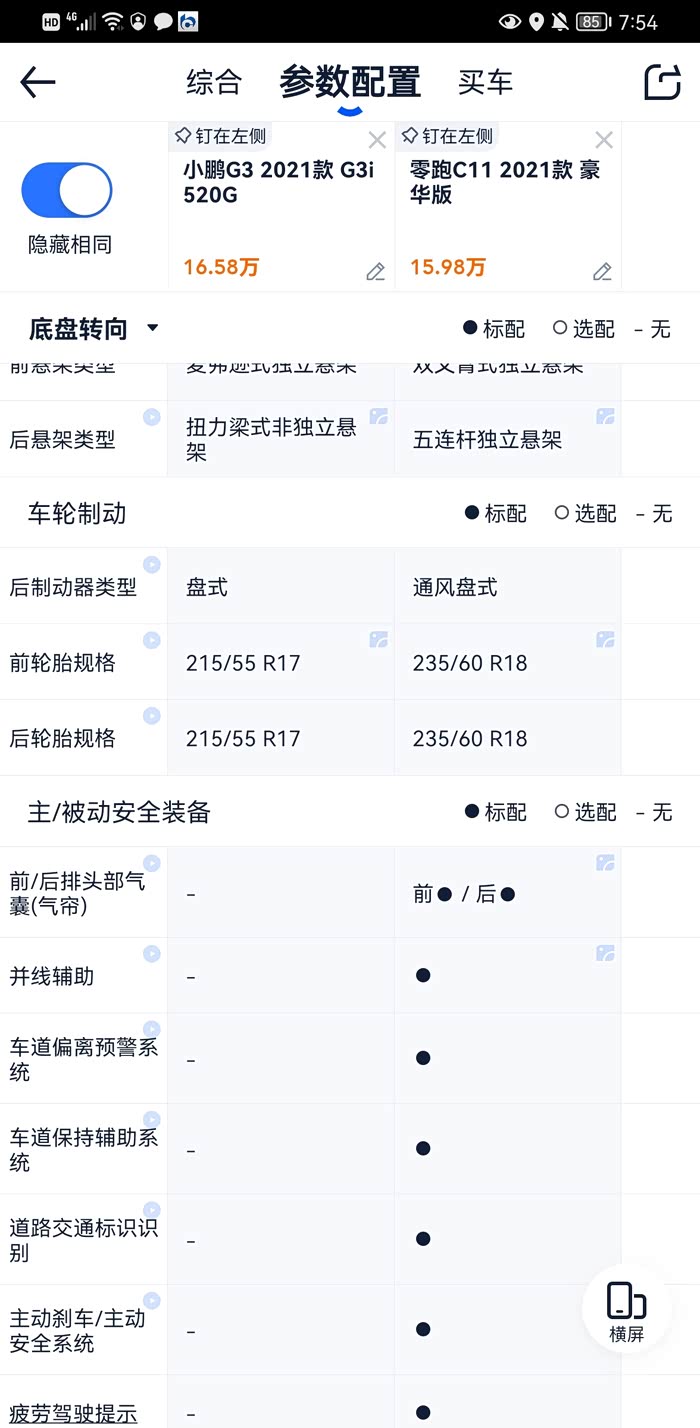The width and height of the screenshot is (700, 1428).
Task: Remove 零跑C11 2021款 from comparison
Action: (x=604, y=140)
